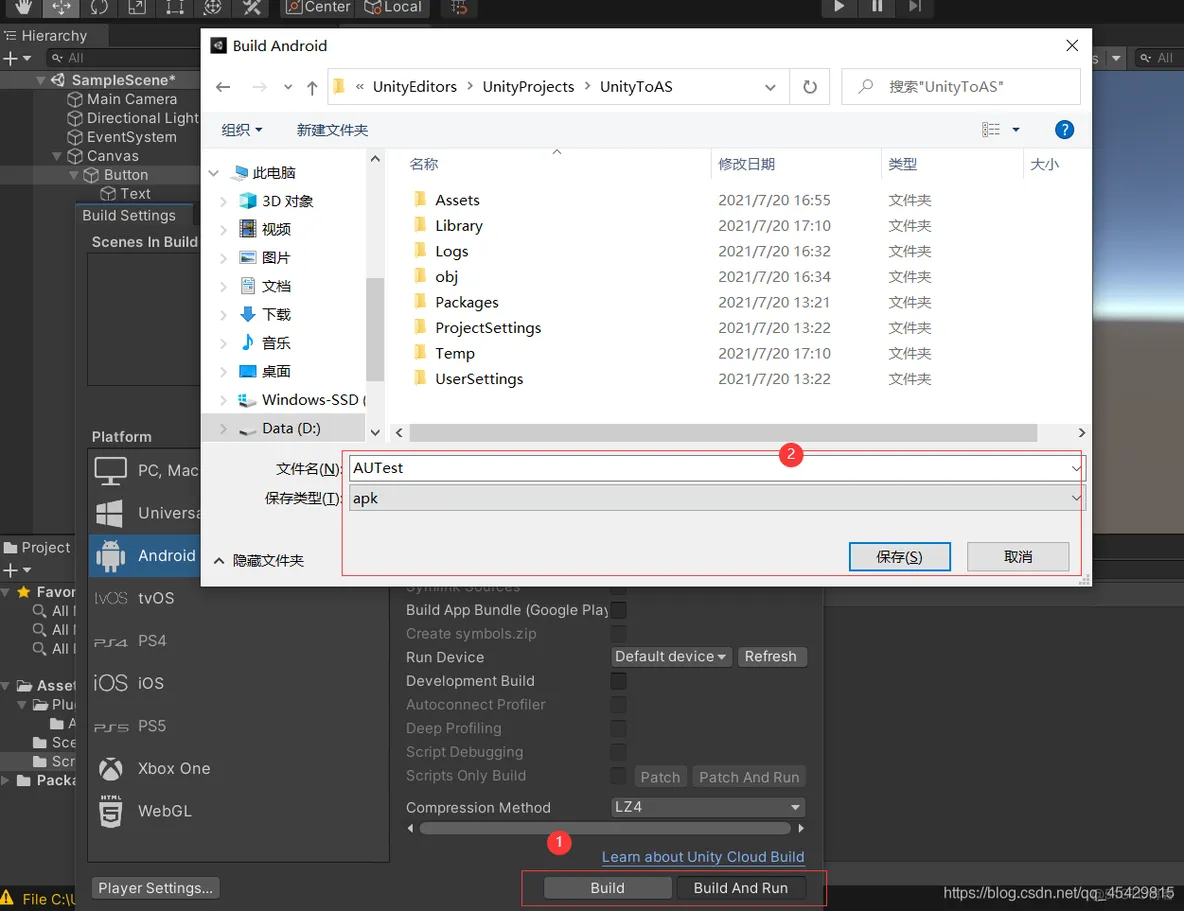Toggle Script Debugging checkbox

tap(618, 752)
